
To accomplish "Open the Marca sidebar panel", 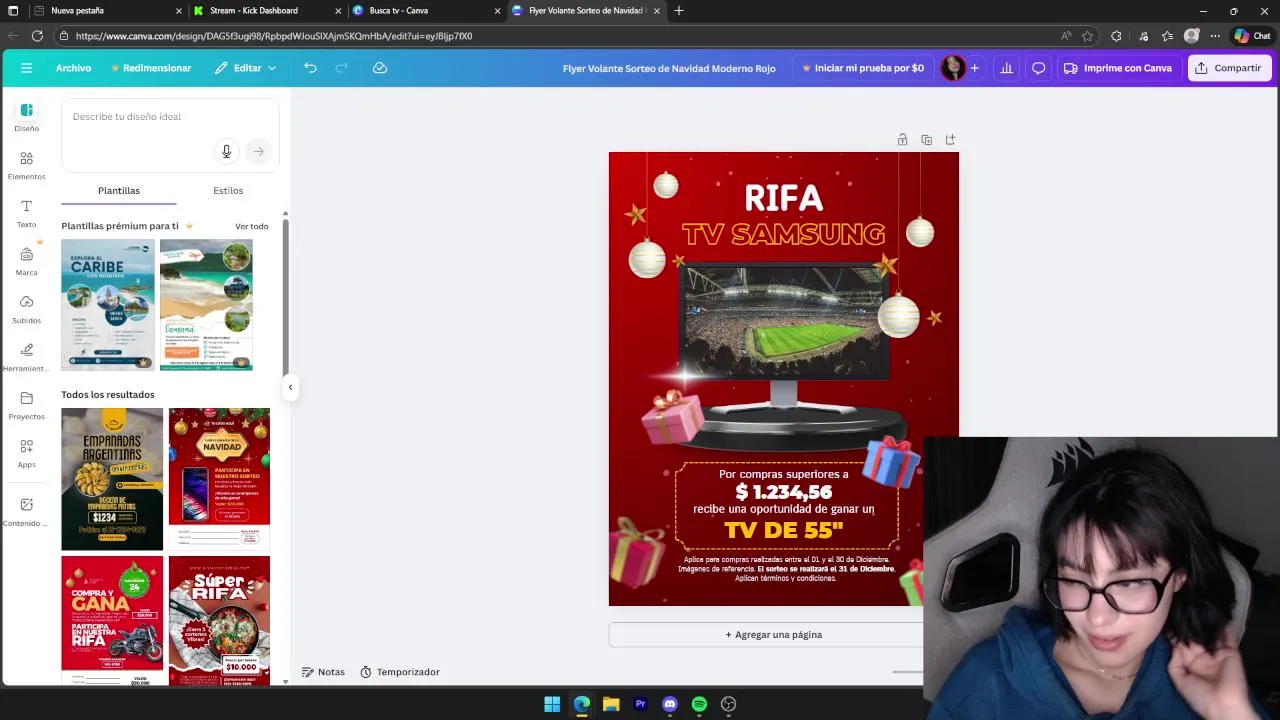I will tap(26, 261).
